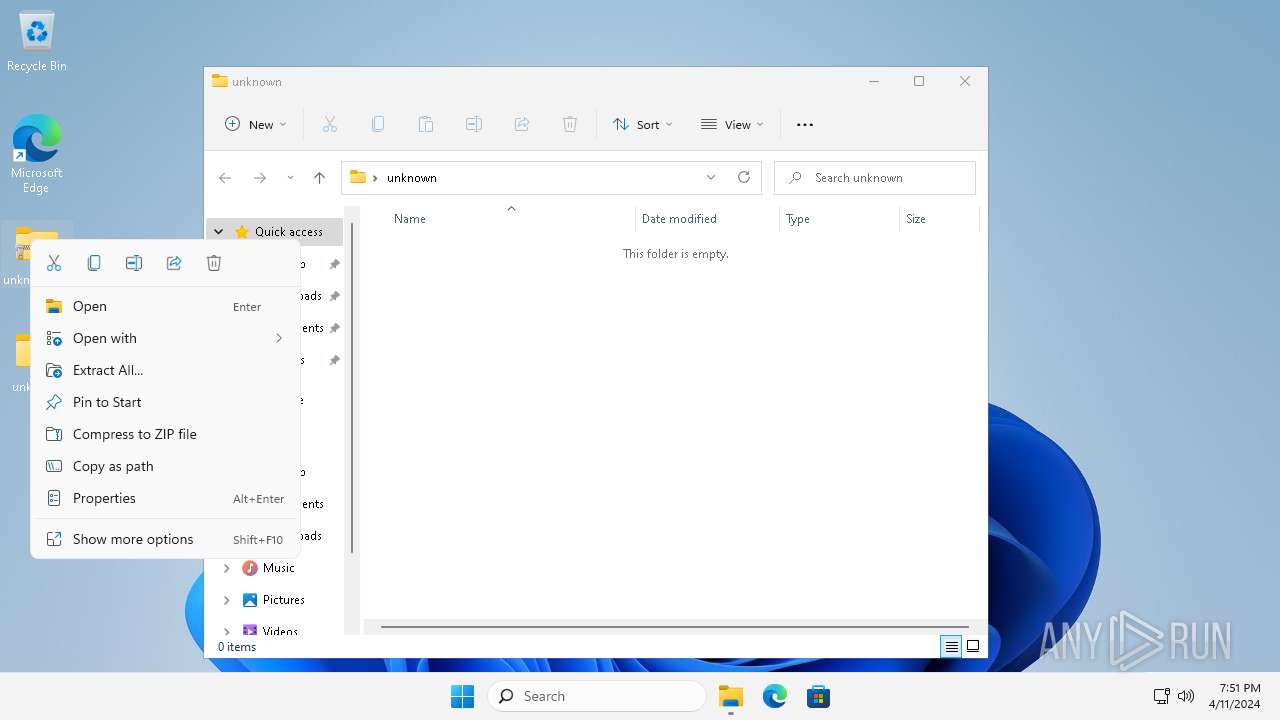Click the Up one level arrow
The height and width of the screenshot is (720, 1280).
click(x=319, y=178)
